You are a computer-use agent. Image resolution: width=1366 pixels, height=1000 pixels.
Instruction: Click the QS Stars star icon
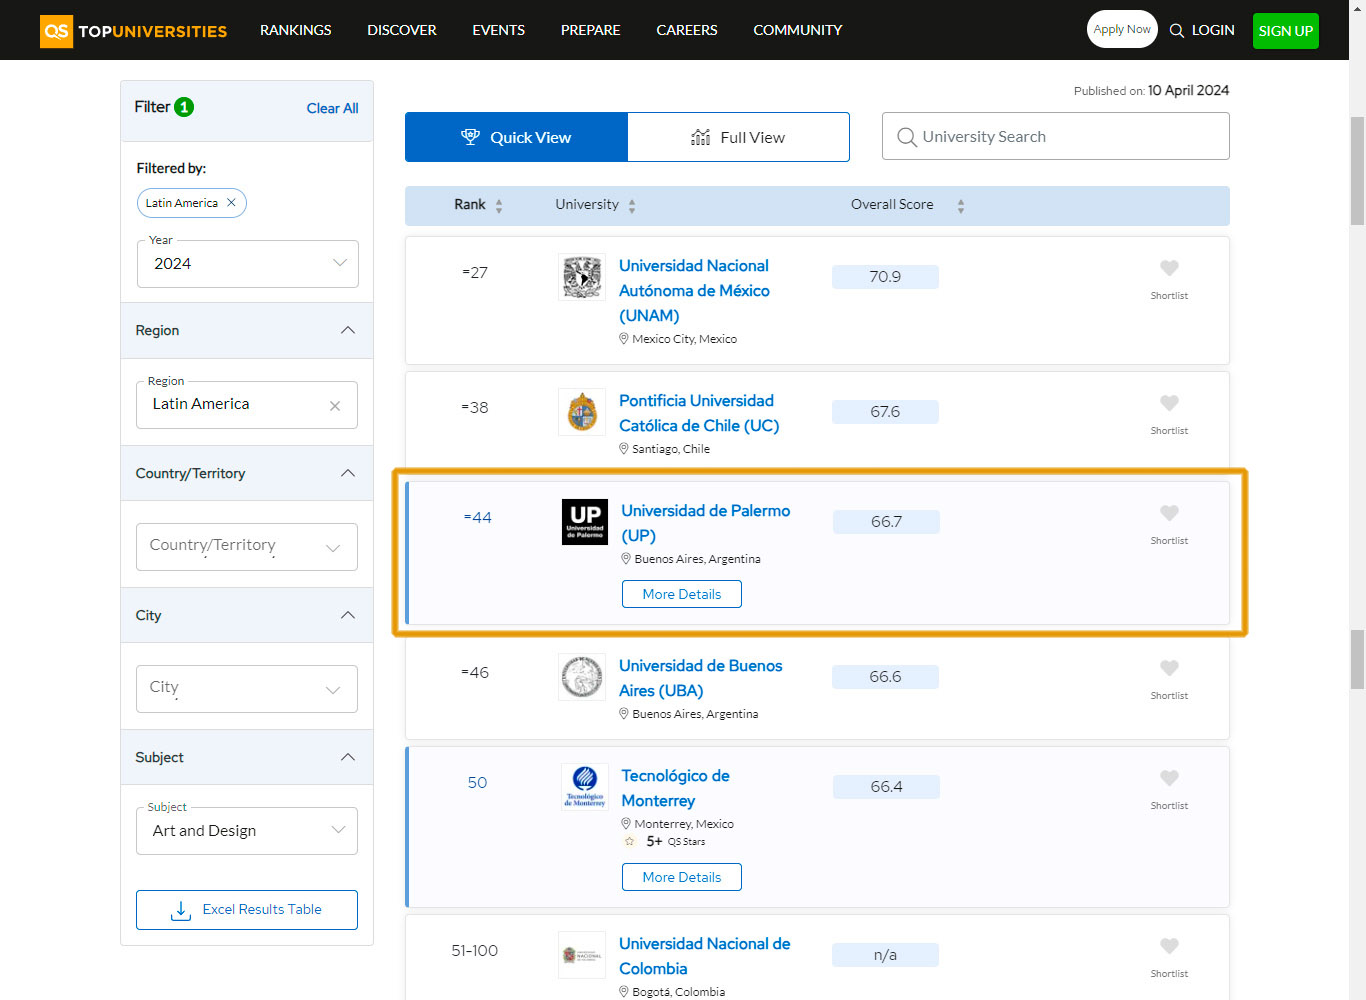coord(629,842)
